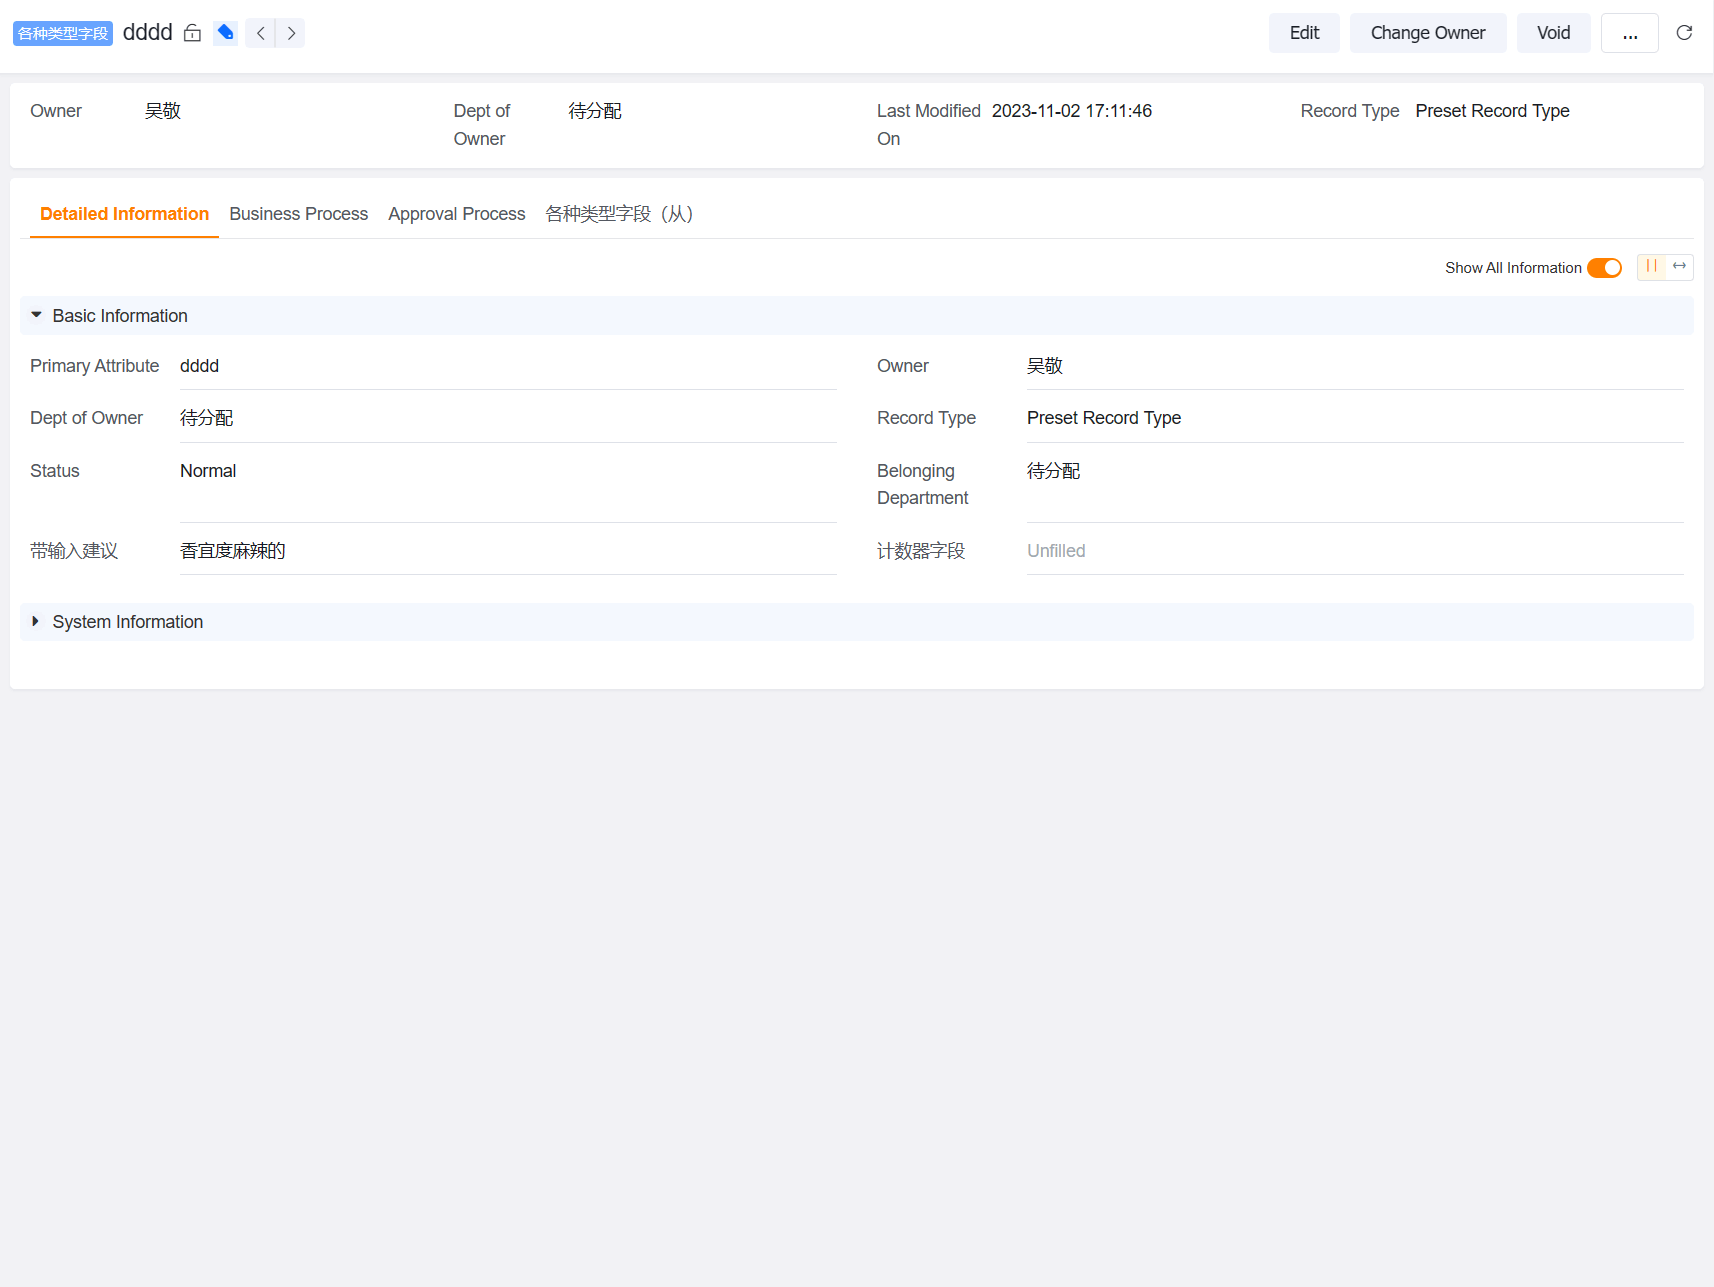Click the blue tag icon

pos(226,33)
